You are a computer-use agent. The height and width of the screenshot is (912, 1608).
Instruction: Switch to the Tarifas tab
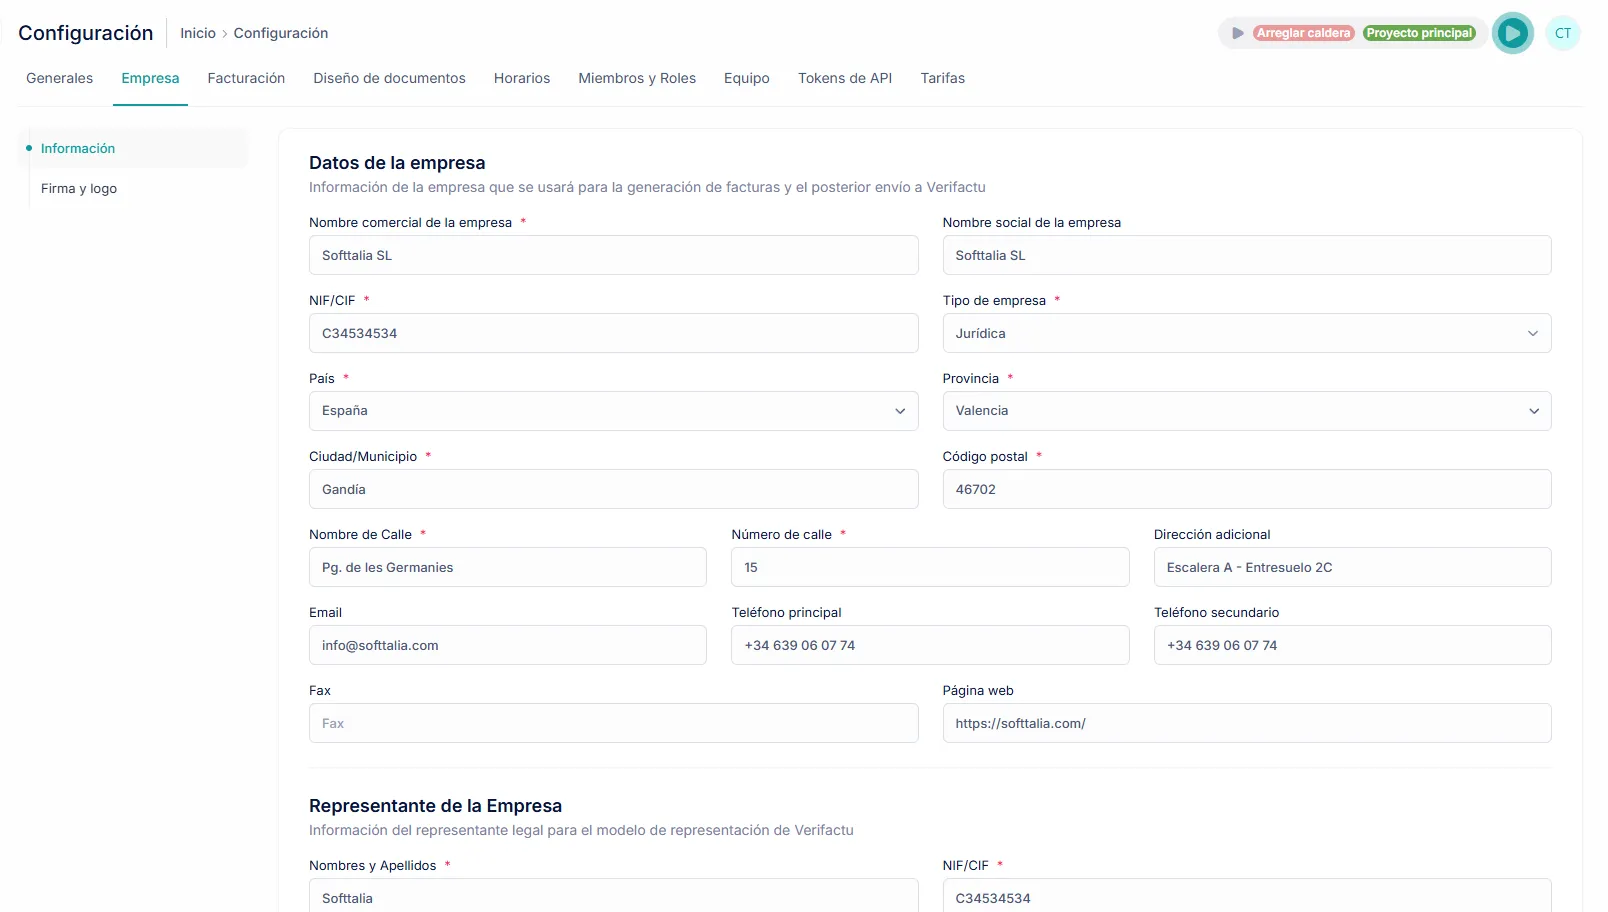942,78
